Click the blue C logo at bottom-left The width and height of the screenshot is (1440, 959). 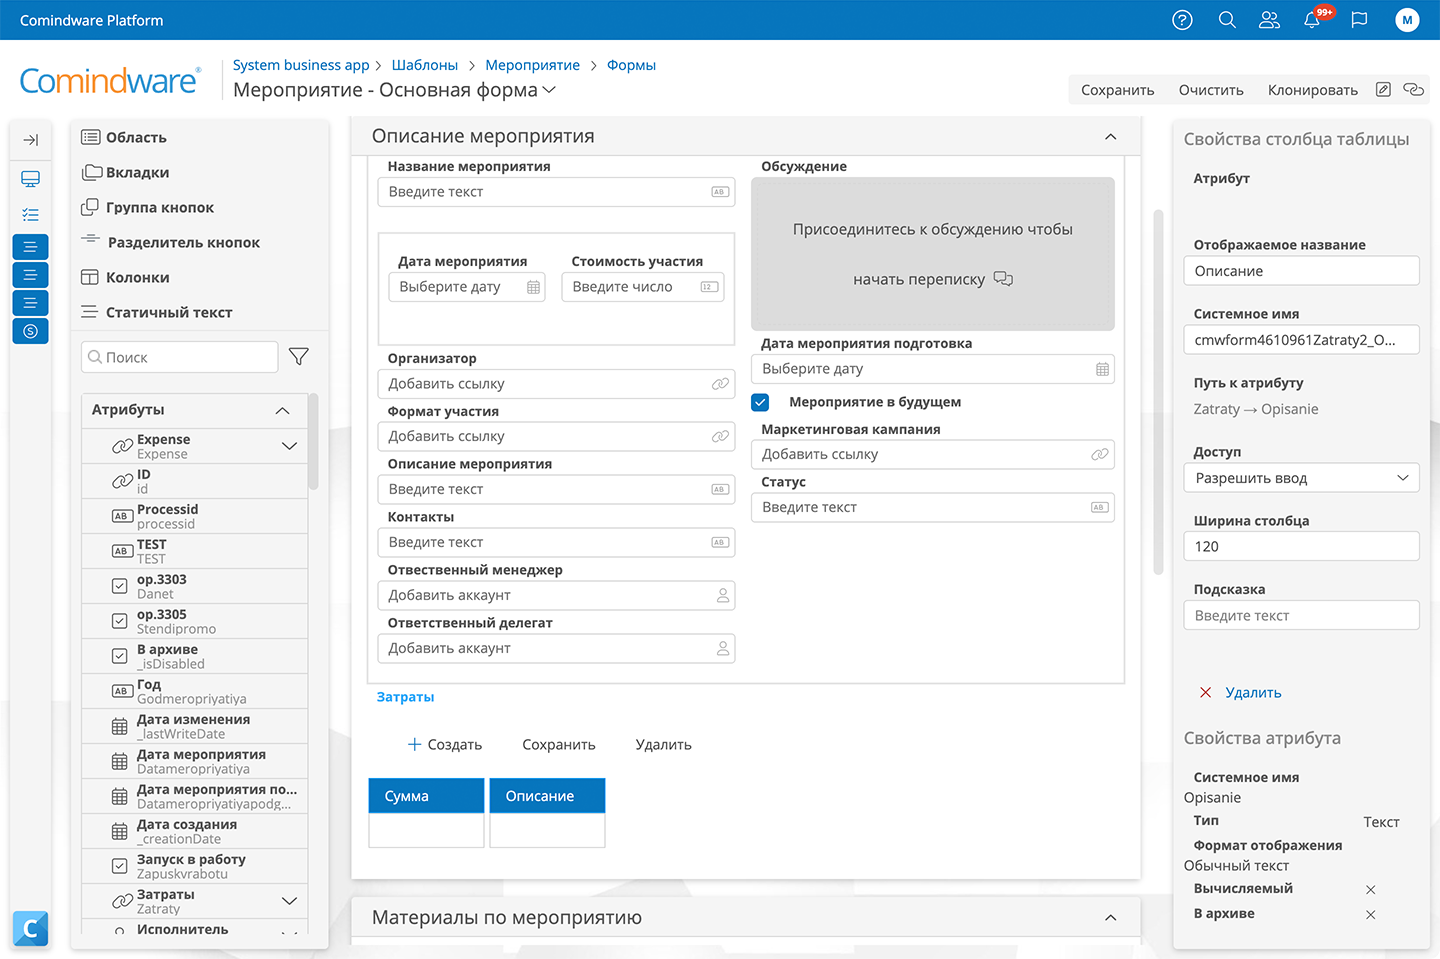coord(30,929)
